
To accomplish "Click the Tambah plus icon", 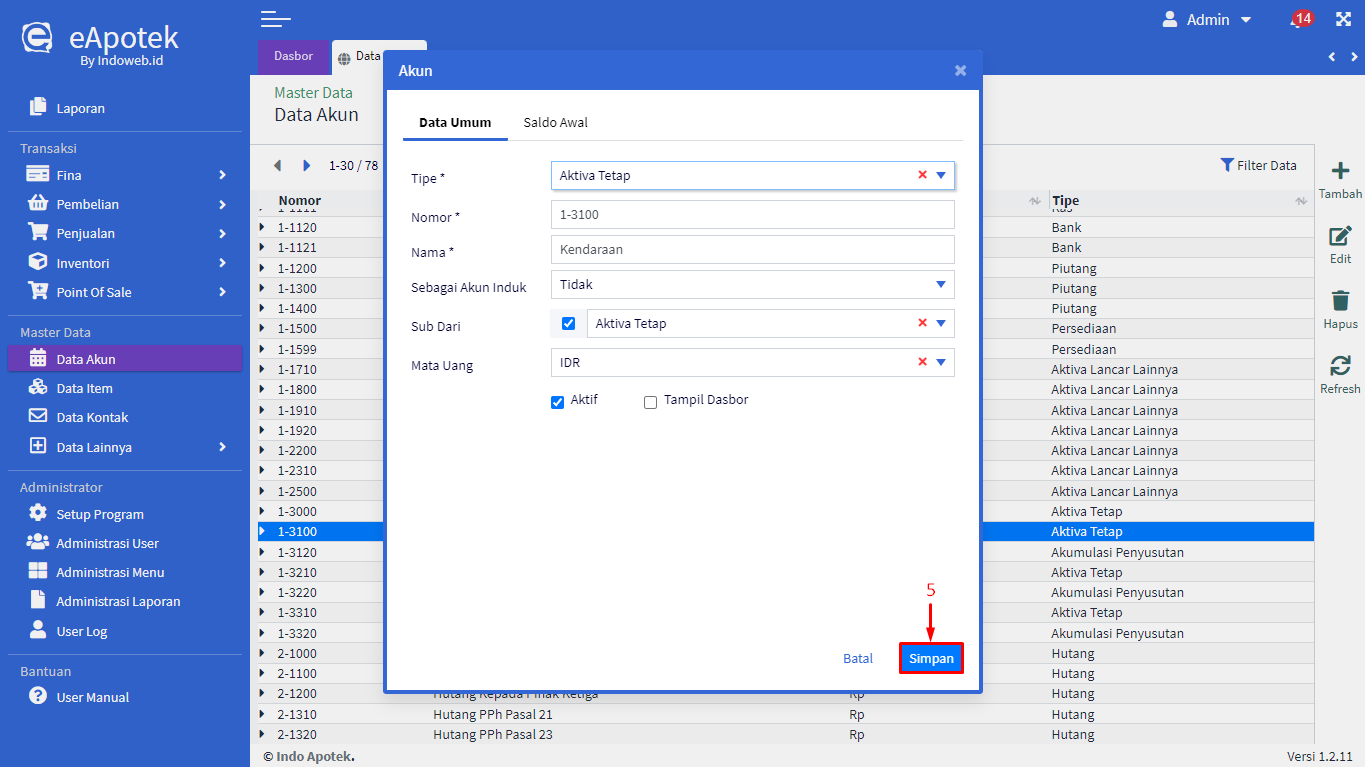I will point(1340,171).
